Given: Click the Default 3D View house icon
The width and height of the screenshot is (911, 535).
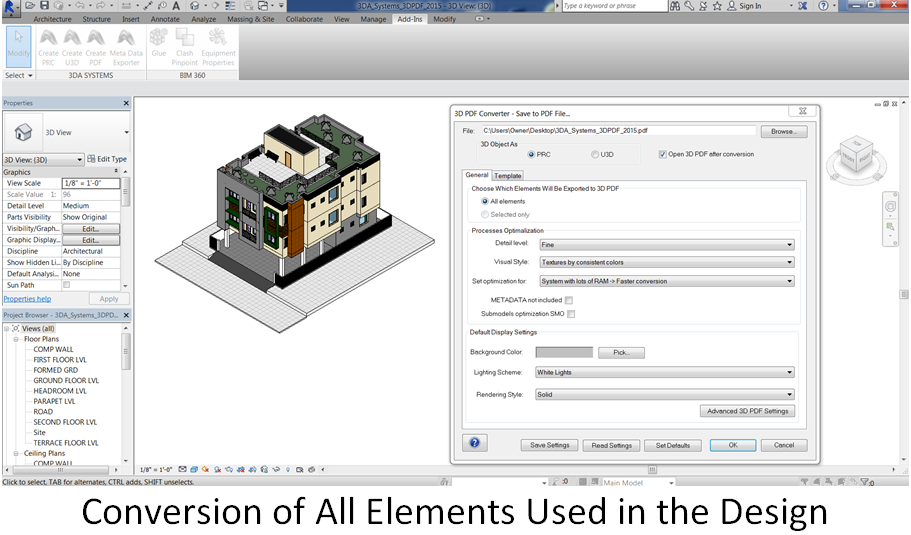Looking at the screenshot, I should 195,6.
